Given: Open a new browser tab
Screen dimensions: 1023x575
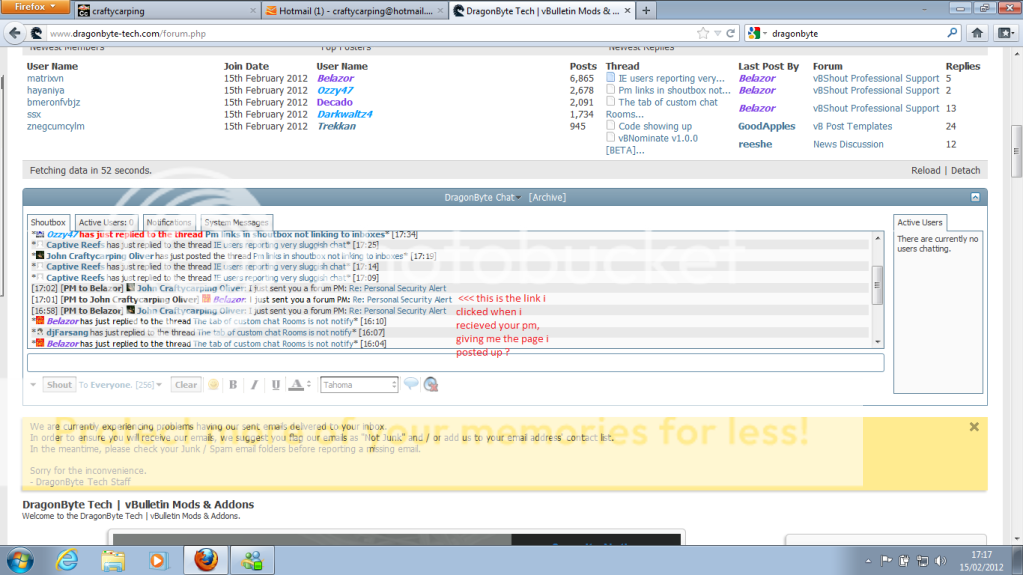Looking at the screenshot, I should [646, 10].
